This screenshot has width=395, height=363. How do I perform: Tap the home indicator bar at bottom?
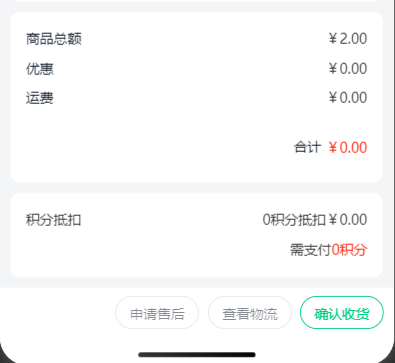point(197,355)
